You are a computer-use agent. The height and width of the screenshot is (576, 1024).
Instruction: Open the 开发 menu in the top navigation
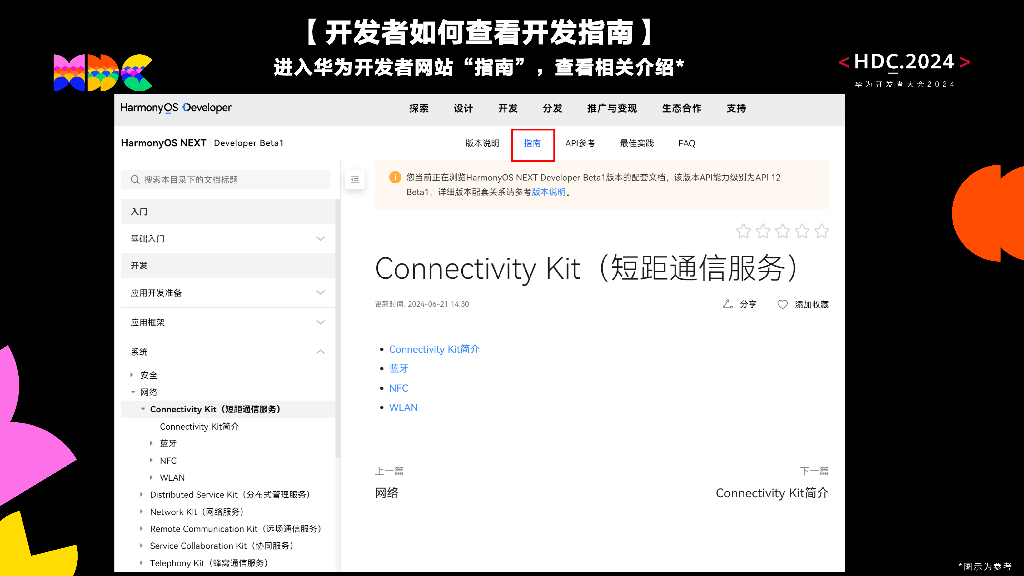point(507,108)
